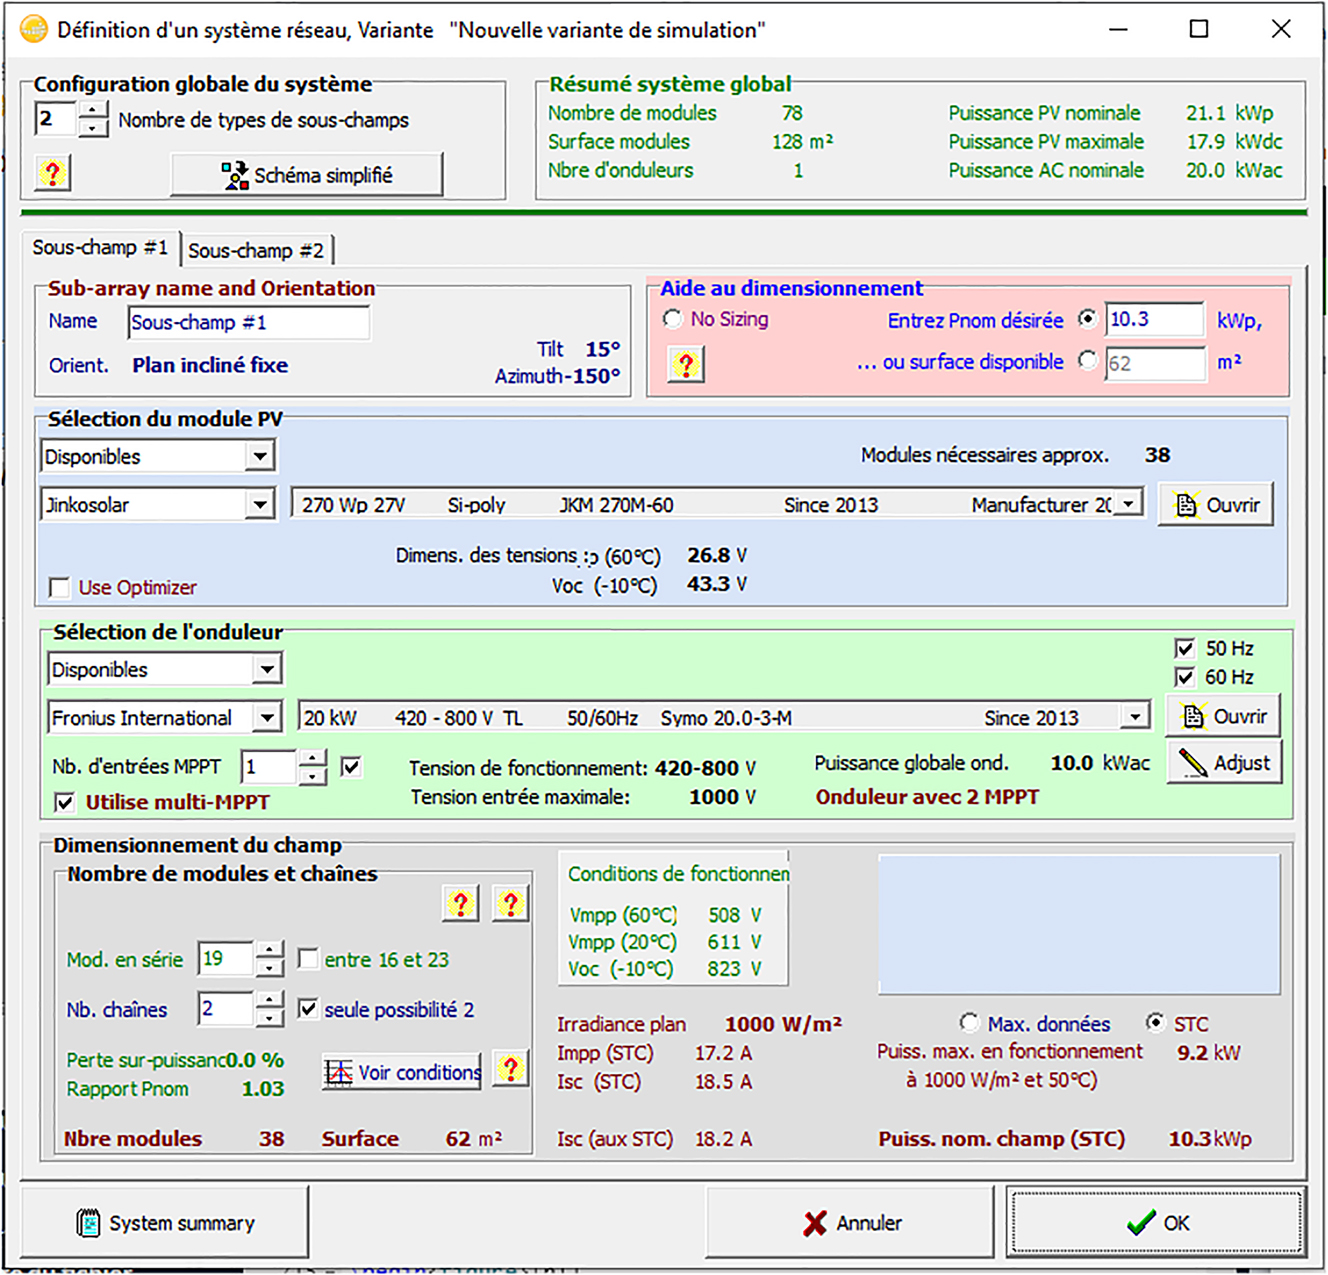Open the System summary
1328x1275 pixels.
(x=165, y=1223)
